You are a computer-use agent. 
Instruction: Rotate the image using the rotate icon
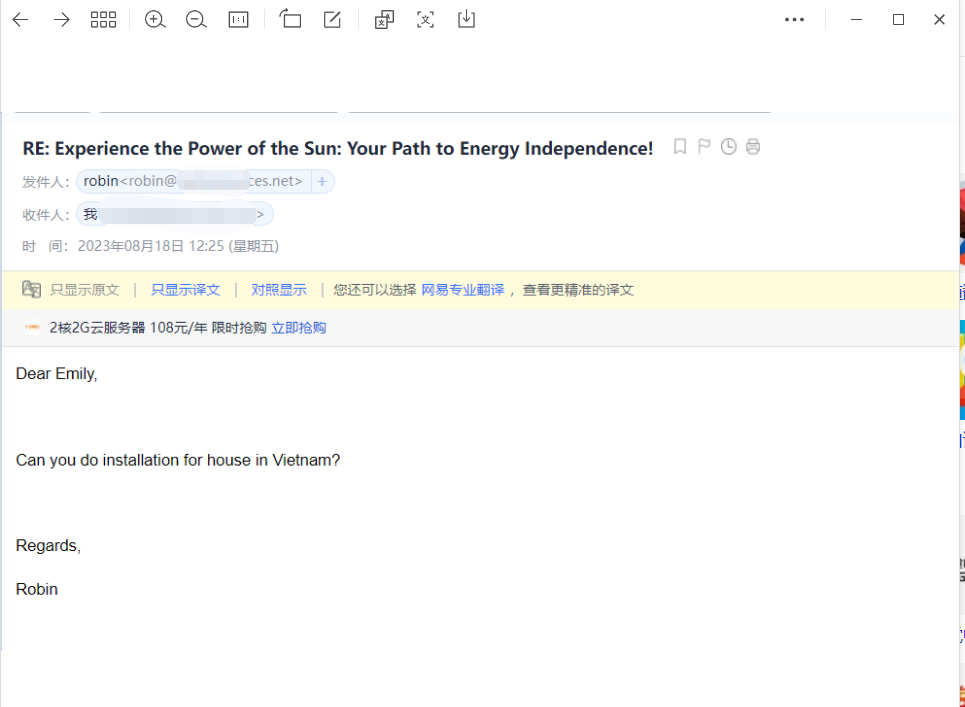(290, 20)
